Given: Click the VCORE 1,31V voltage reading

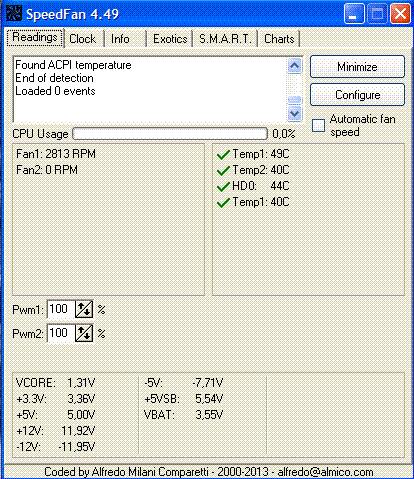Looking at the screenshot, I should click(56, 383).
